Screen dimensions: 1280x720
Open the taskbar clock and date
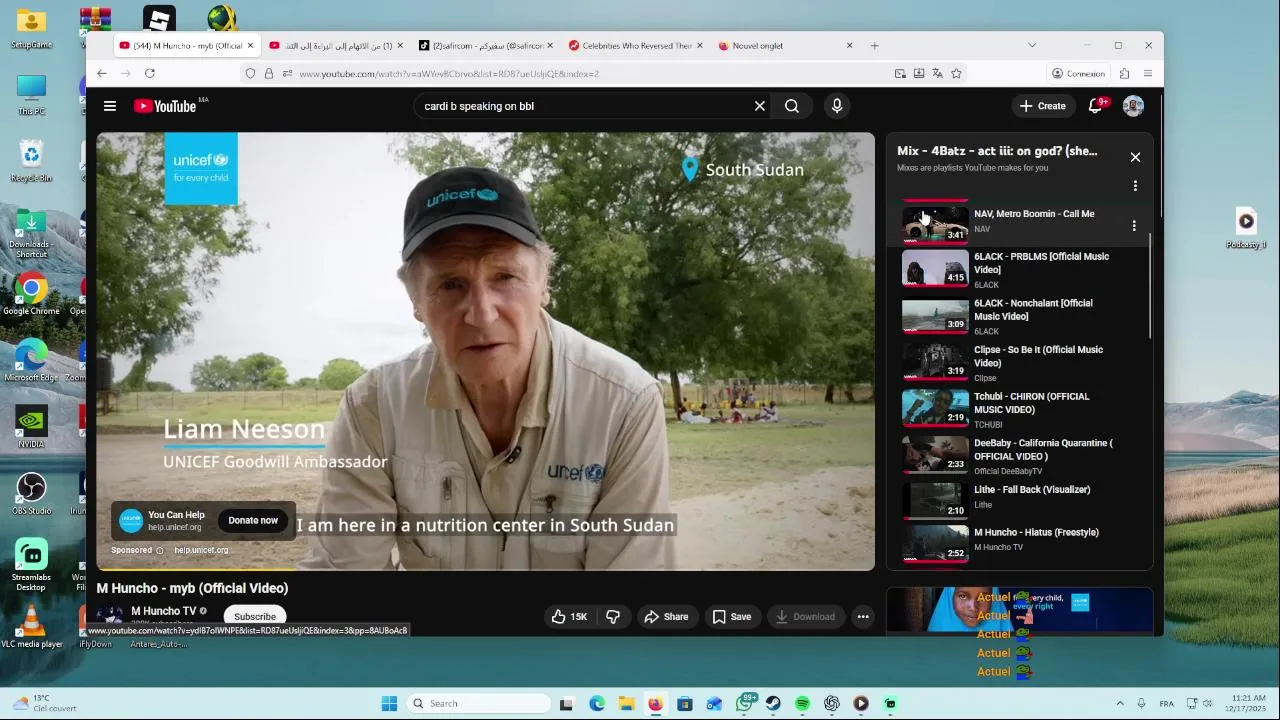pyautogui.click(x=1248, y=703)
